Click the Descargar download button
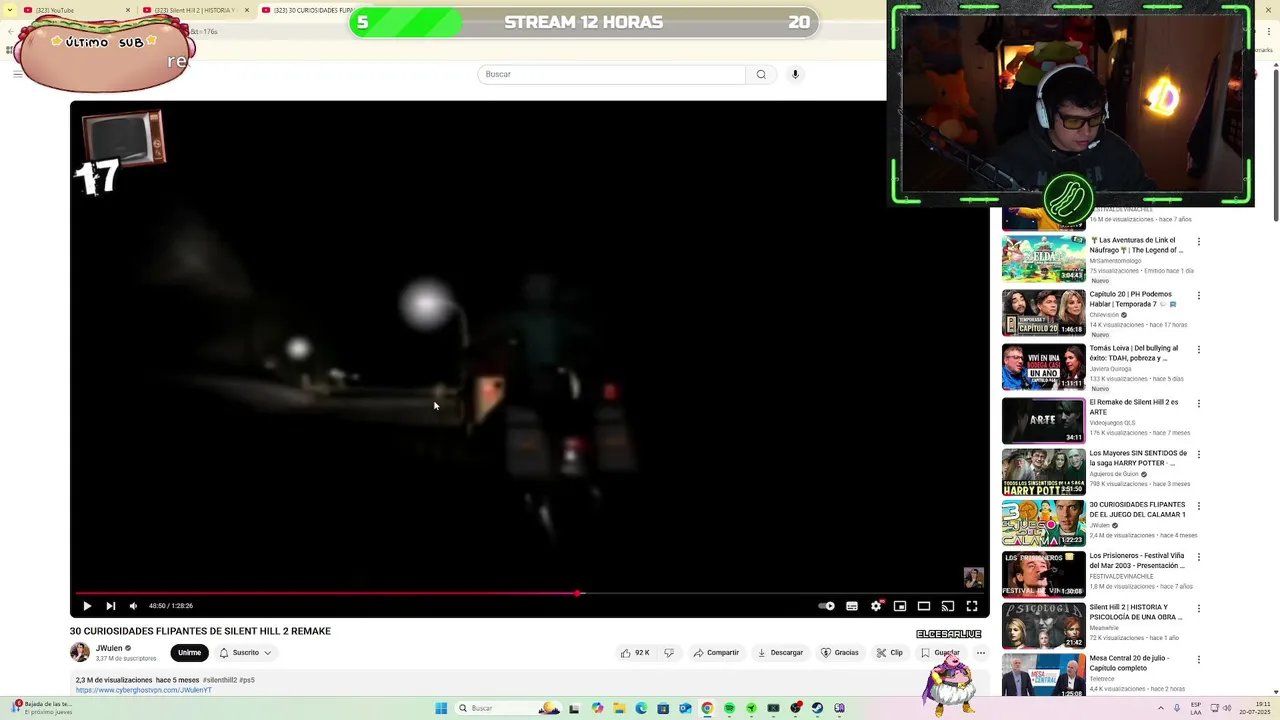Viewport: 1280px width, 720px height. [x=780, y=653]
